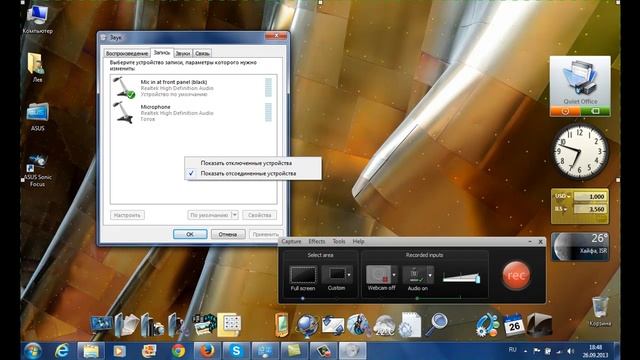Screen dimensions: 640x360
Task: Toggle the Audio on button
Action: (417, 278)
